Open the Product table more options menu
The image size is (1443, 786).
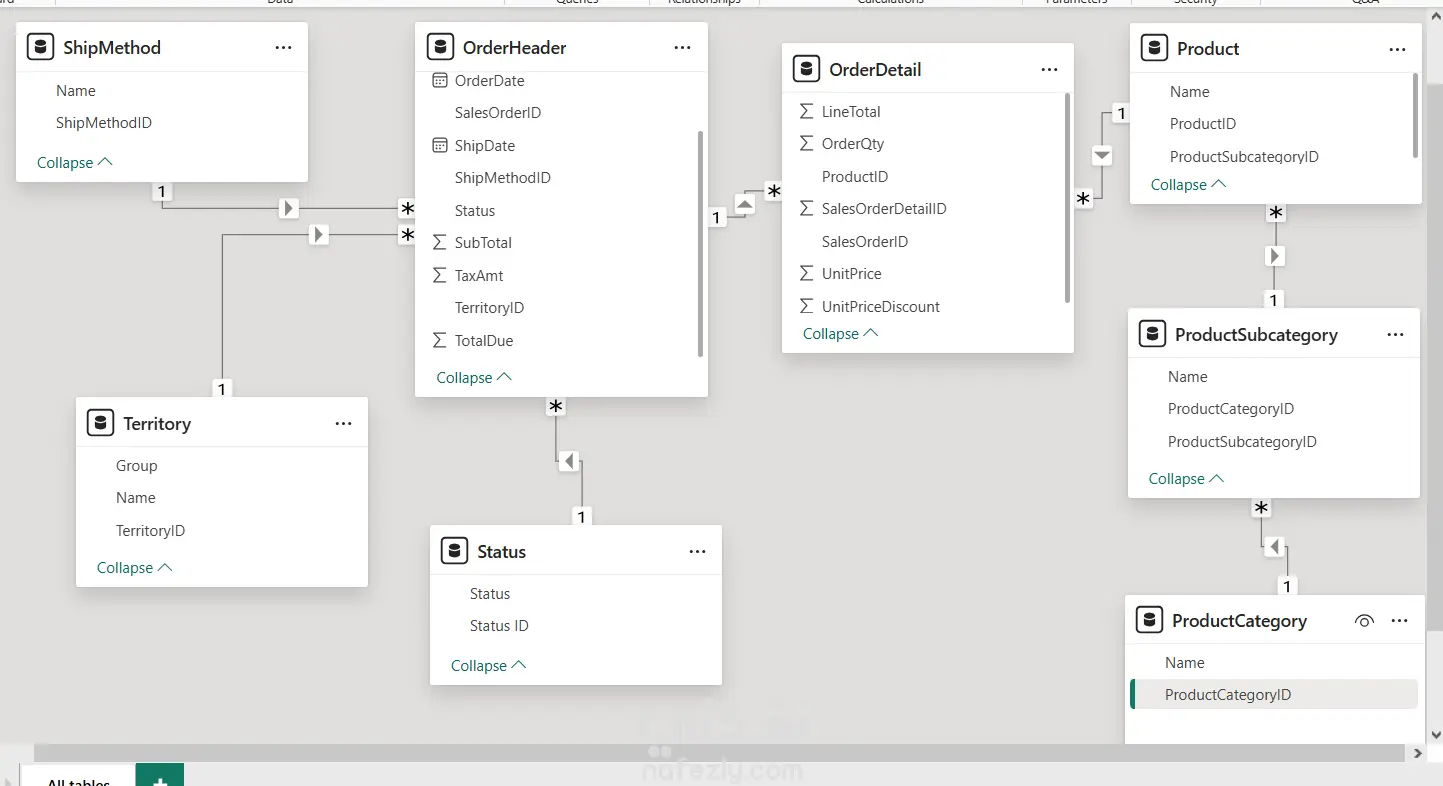1397,49
